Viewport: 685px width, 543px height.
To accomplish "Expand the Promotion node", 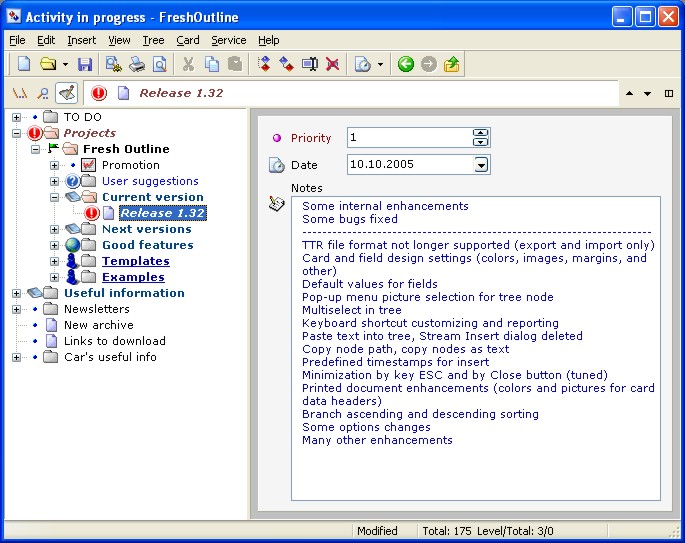I will [x=54, y=165].
